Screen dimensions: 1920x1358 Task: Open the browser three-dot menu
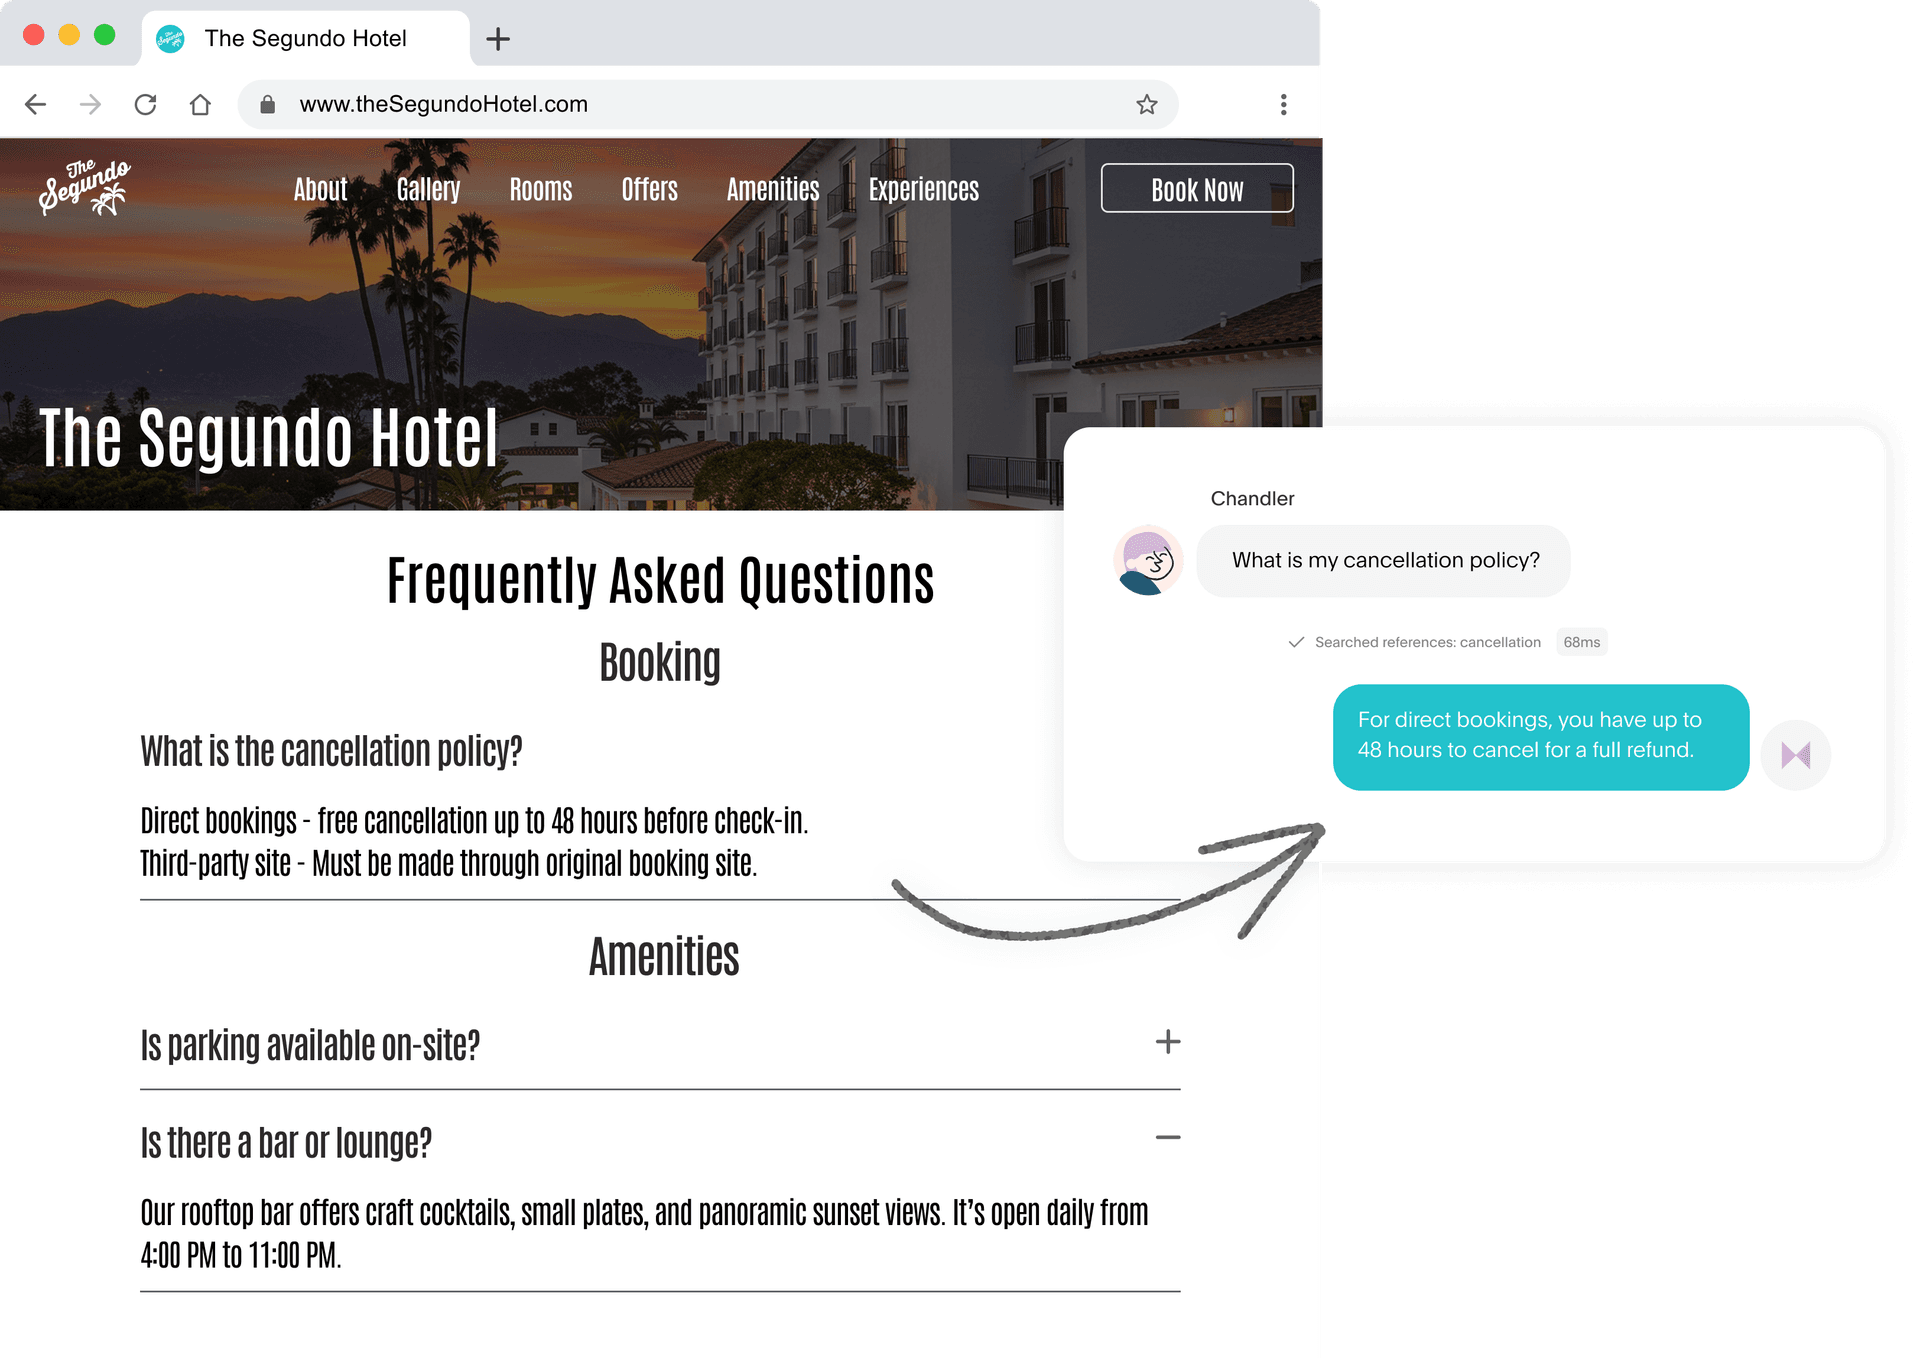[x=1284, y=104]
